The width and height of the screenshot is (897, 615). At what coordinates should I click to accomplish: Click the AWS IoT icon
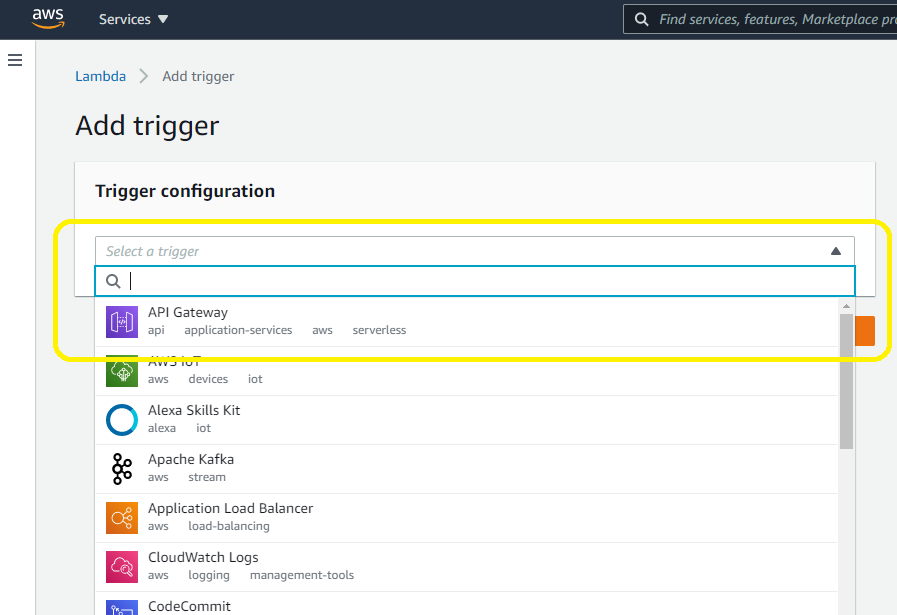(x=122, y=371)
